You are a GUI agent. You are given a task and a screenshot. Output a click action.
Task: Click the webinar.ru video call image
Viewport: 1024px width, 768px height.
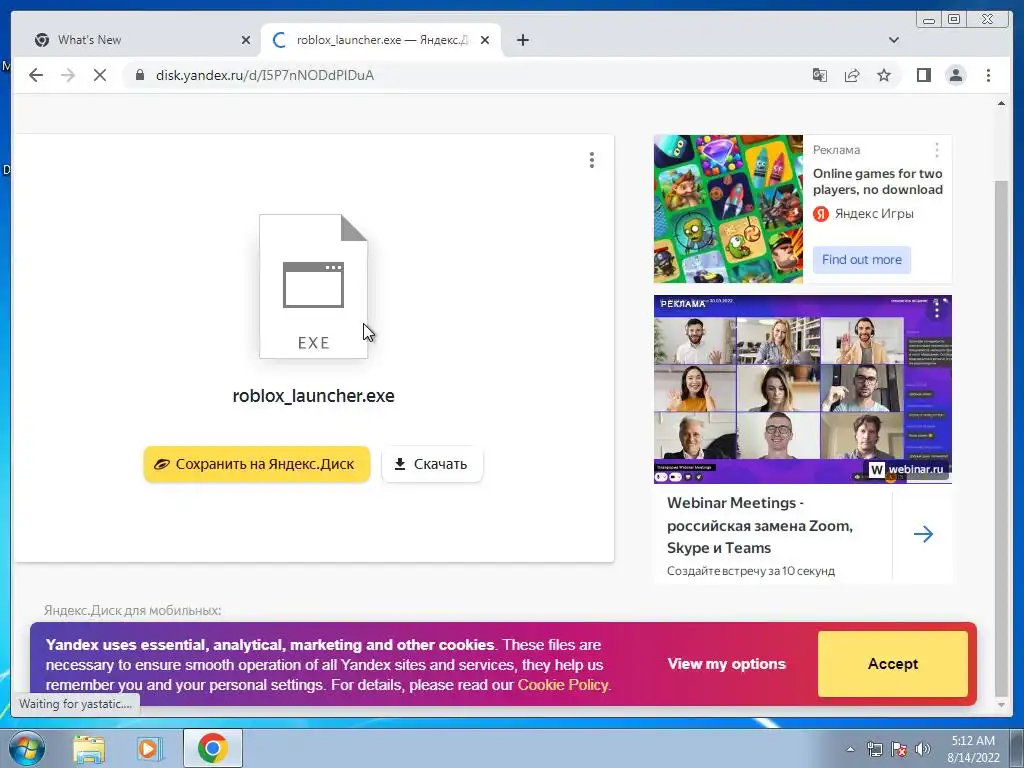(803, 389)
